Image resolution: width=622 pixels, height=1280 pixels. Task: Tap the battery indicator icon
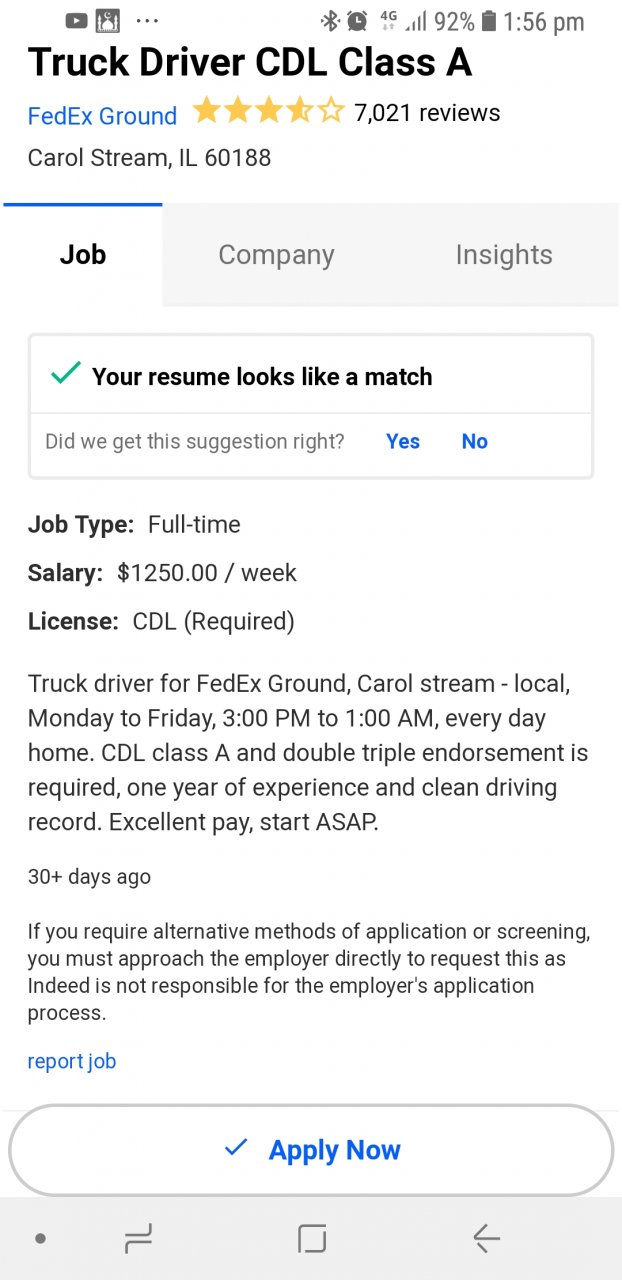(488, 21)
